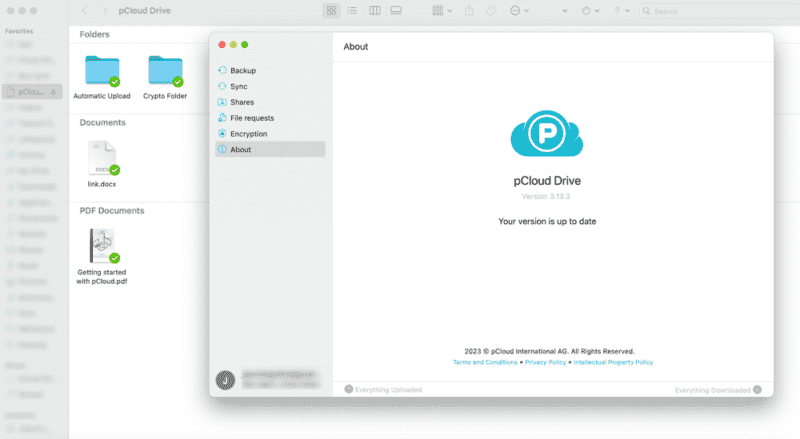This screenshot has width=800, height=439.
Task: Select the About sidebar item
Action: tap(240, 150)
